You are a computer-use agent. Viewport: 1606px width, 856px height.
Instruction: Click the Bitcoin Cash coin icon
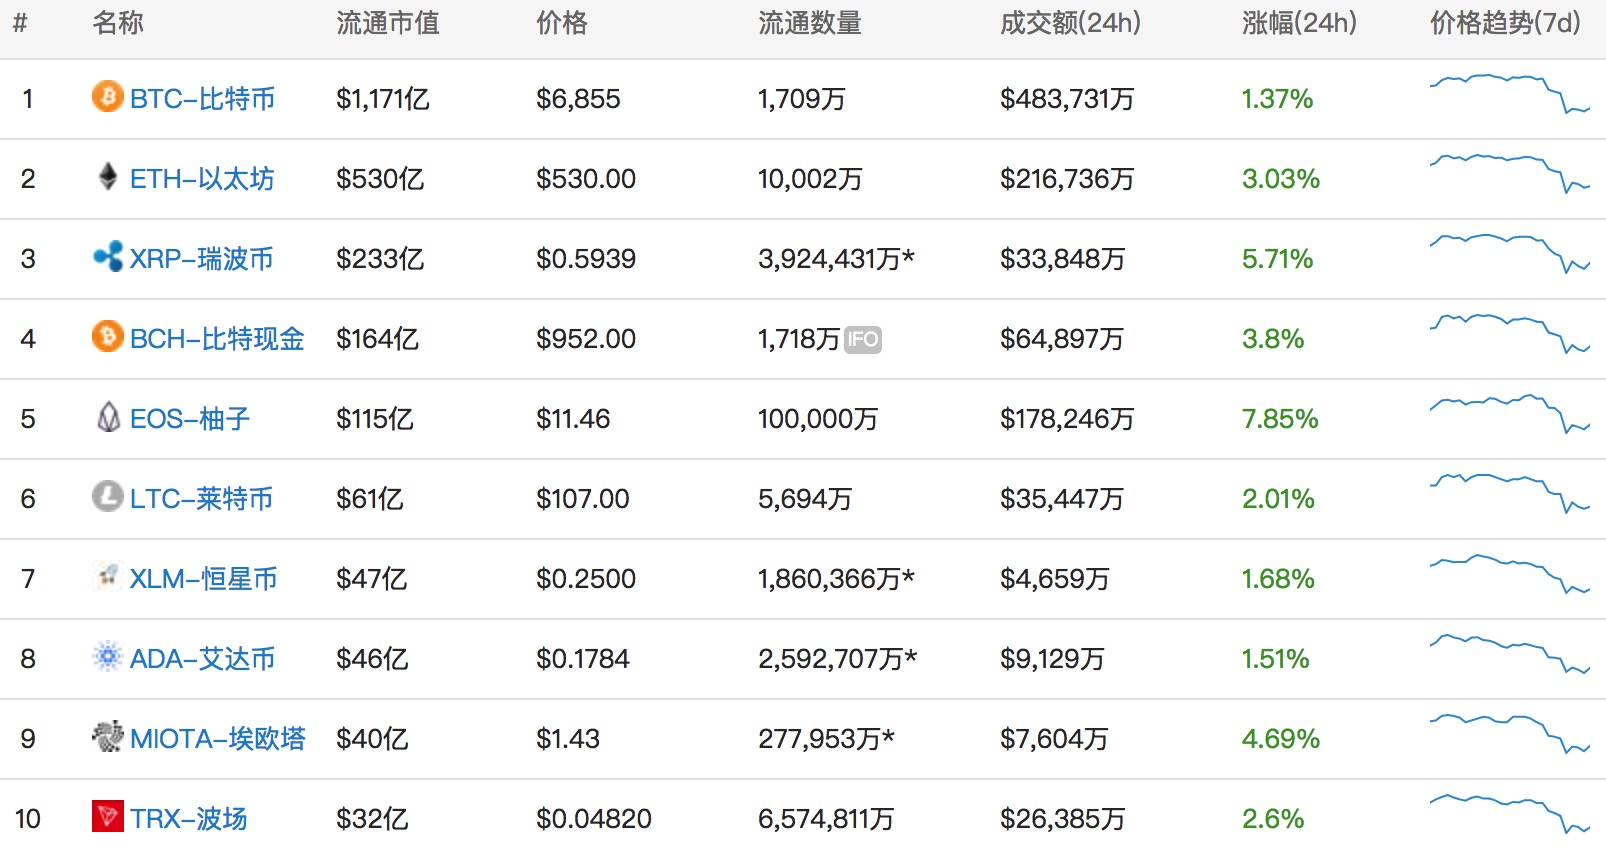108,336
